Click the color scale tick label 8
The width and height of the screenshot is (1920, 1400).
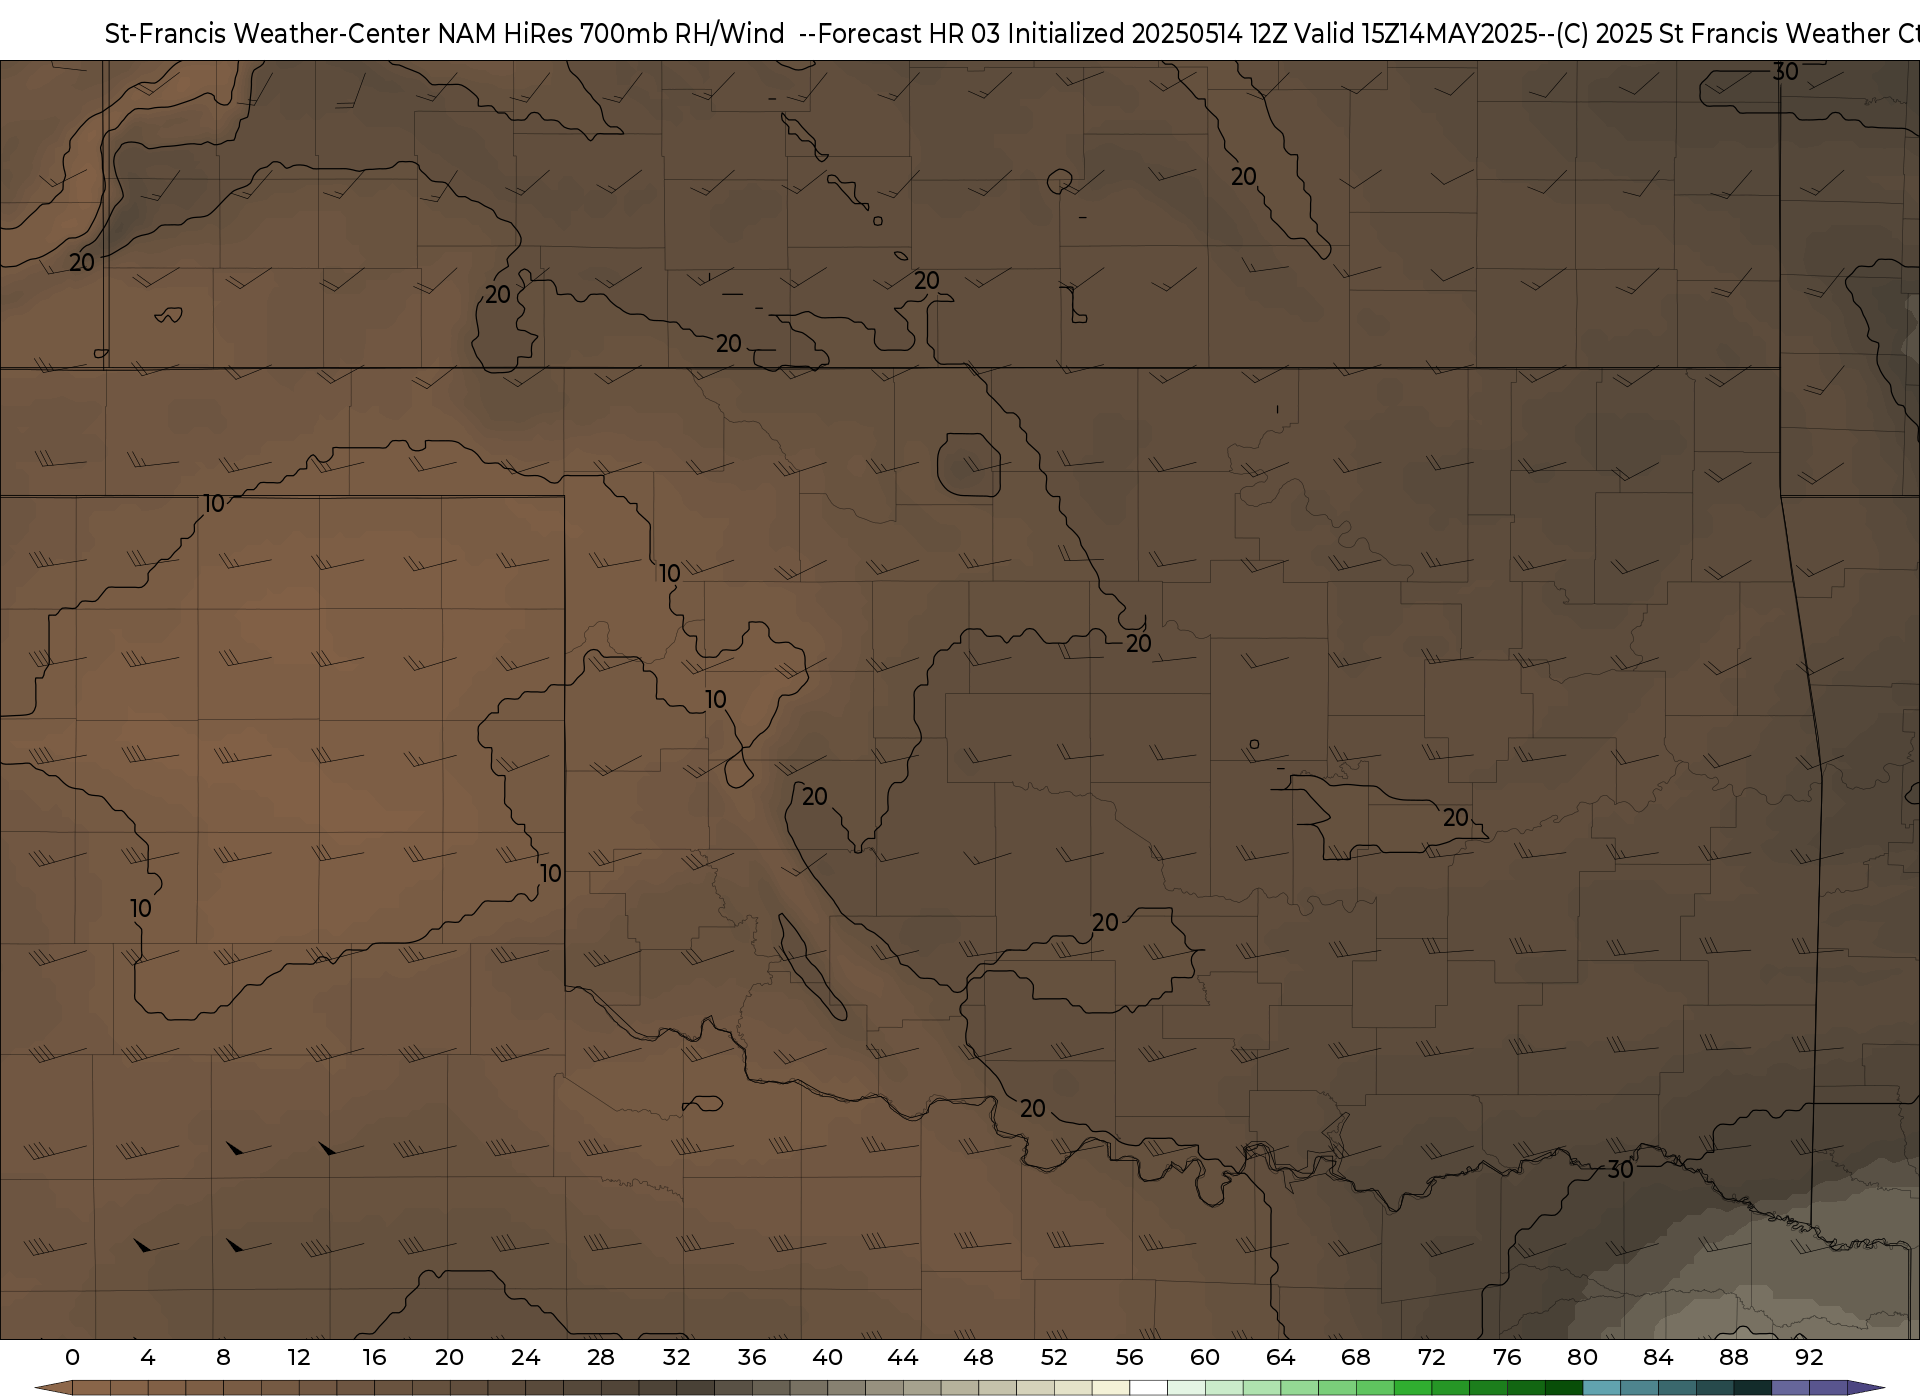pyautogui.click(x=223, y=1357)
